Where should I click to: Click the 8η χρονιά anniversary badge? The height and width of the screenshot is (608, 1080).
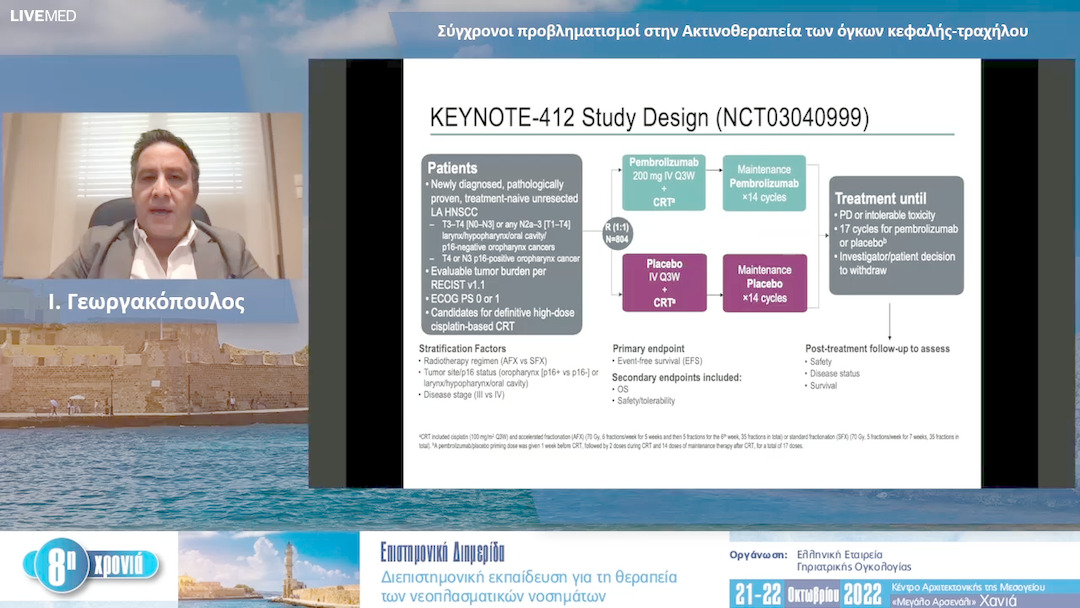(x=90, y=566)
